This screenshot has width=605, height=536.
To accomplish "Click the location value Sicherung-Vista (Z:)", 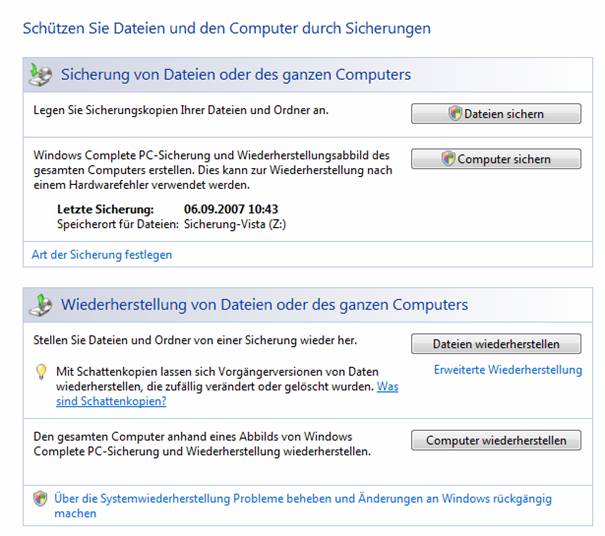I will pyautogui.click(x=235, y=224).
